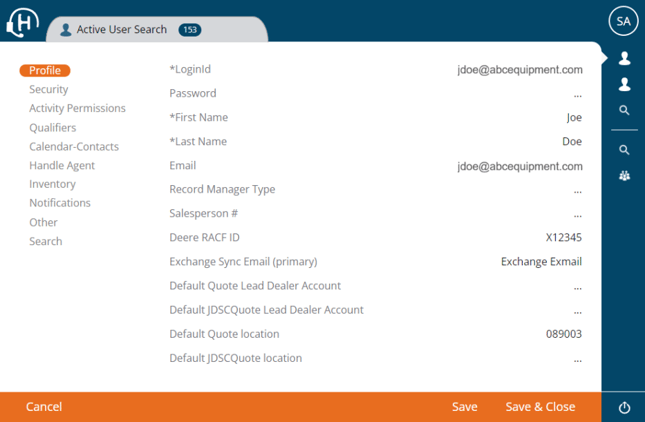This screenshot has height=422, width=645.
Task: Expand the Record Manager Type value
Action: coord(578,190)
